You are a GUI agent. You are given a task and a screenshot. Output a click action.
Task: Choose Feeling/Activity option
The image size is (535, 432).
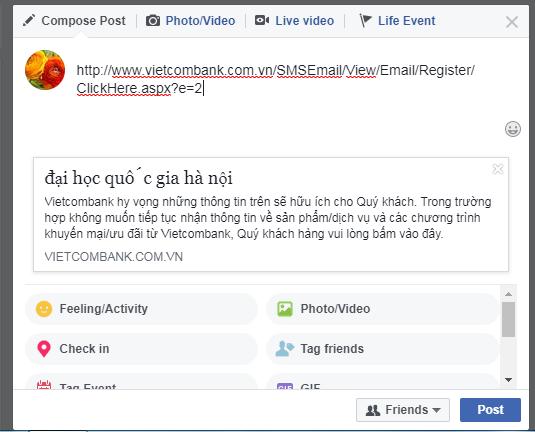pos(141,309)
